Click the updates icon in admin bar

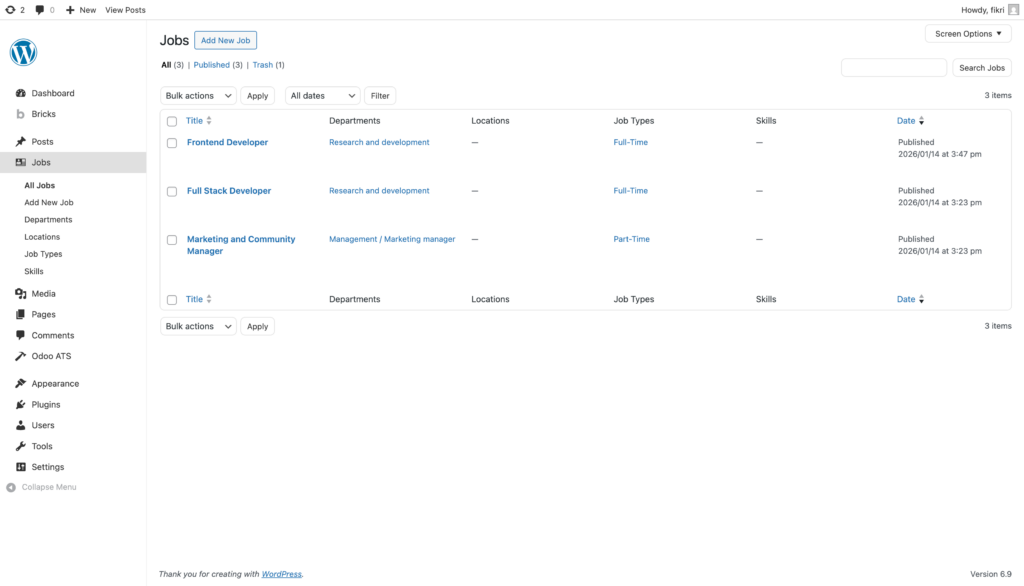[10, 10]
